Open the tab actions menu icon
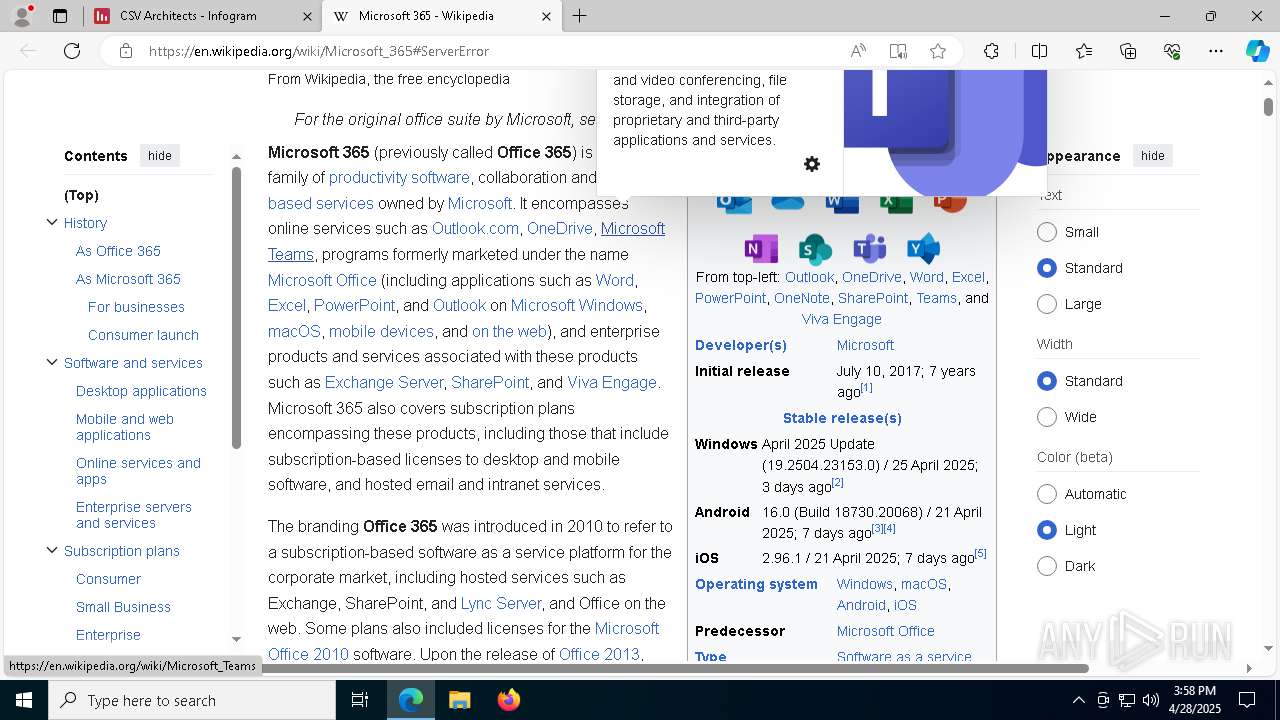The width and height of the screenshot is (1280, 720). click(60, 16)
